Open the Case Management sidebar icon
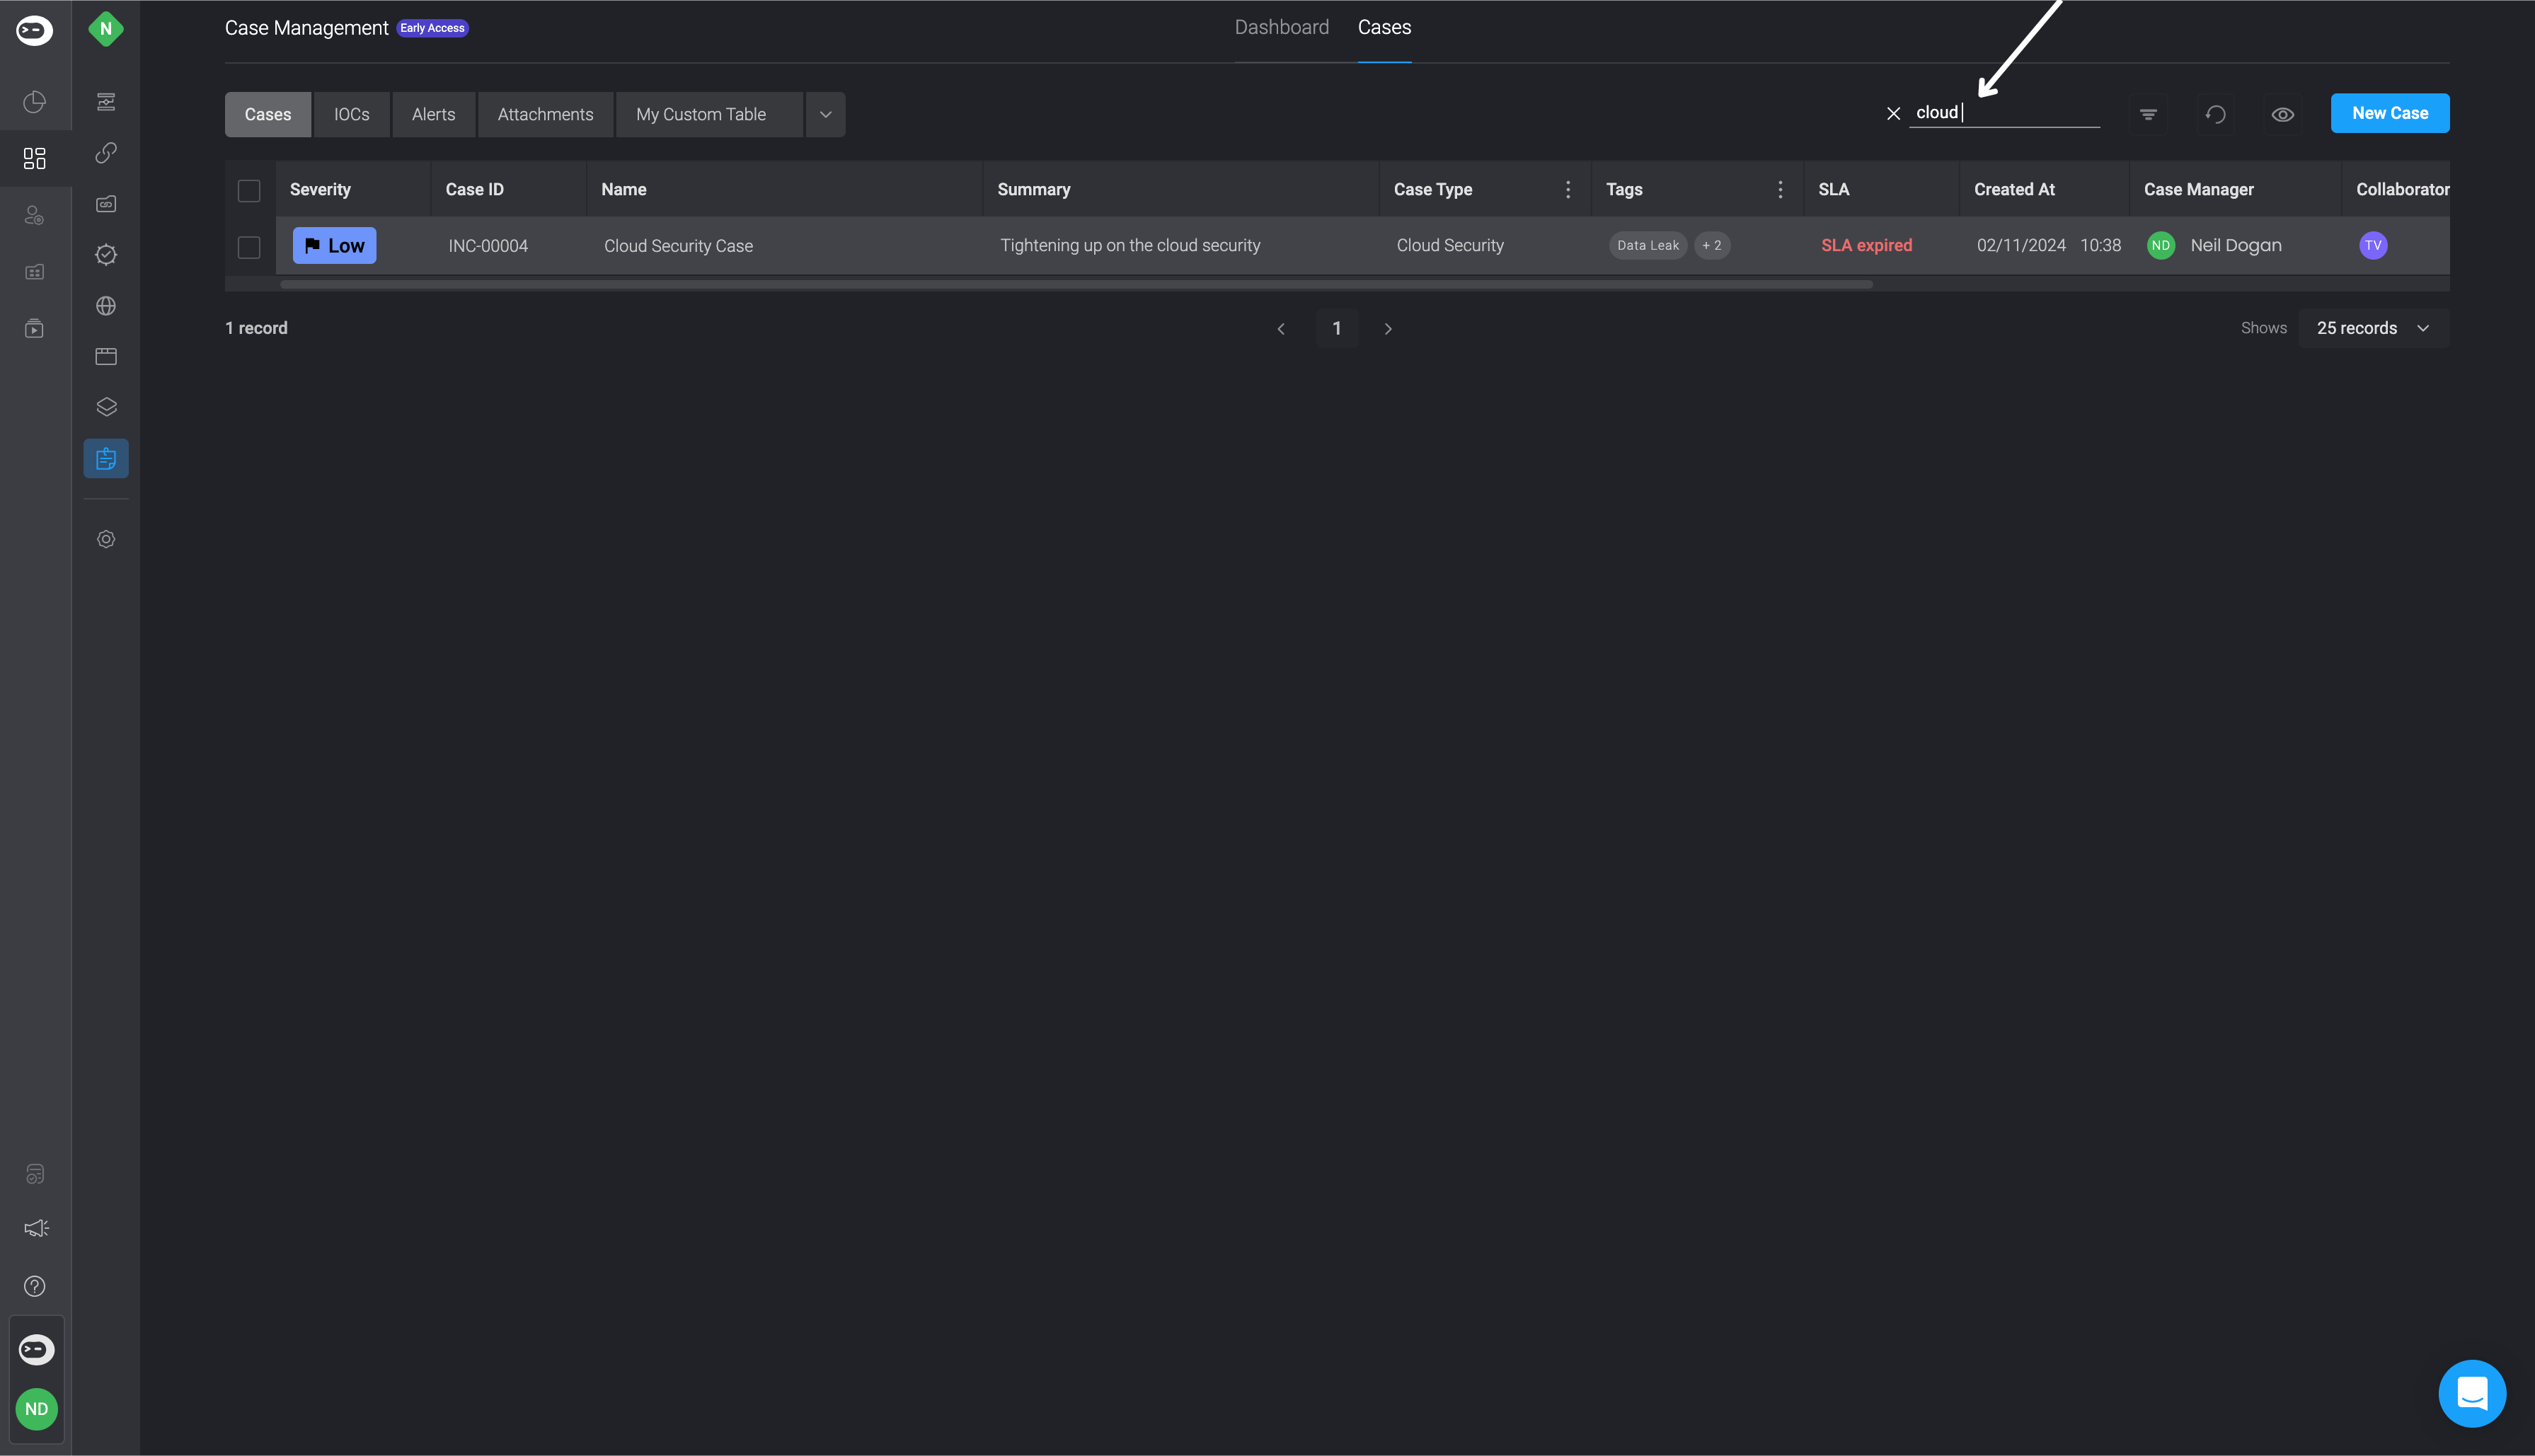Screen dimensions: 2535x1456 click(x=106, y=459)
